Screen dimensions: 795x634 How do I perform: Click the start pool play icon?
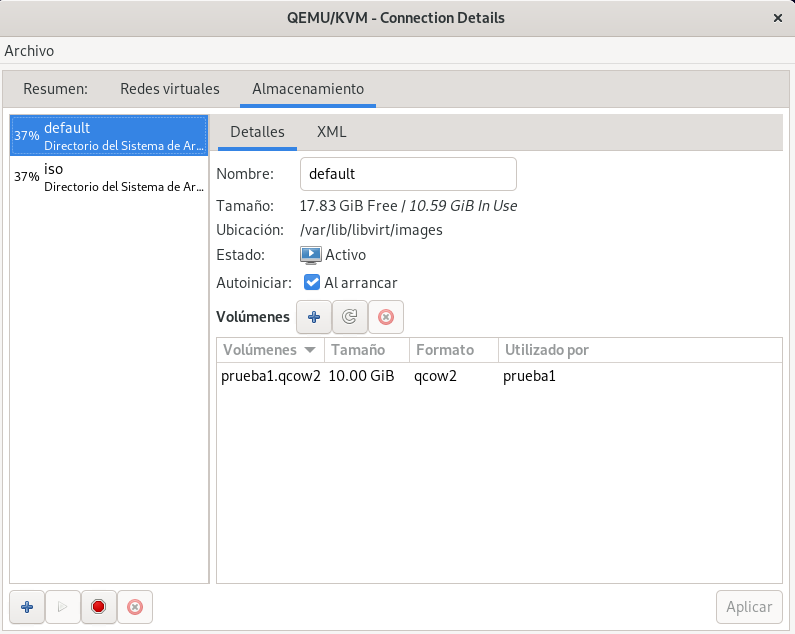tap(63, 607)
